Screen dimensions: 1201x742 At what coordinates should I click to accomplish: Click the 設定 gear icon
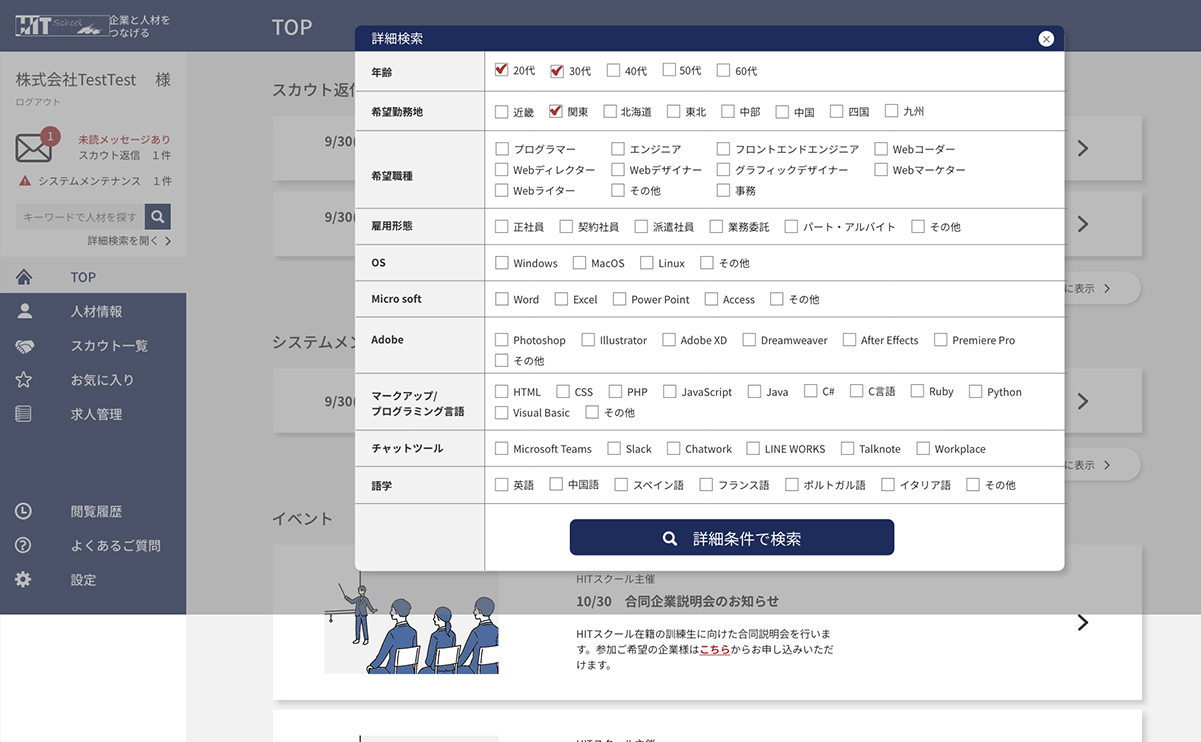click(x=24, y=579)
